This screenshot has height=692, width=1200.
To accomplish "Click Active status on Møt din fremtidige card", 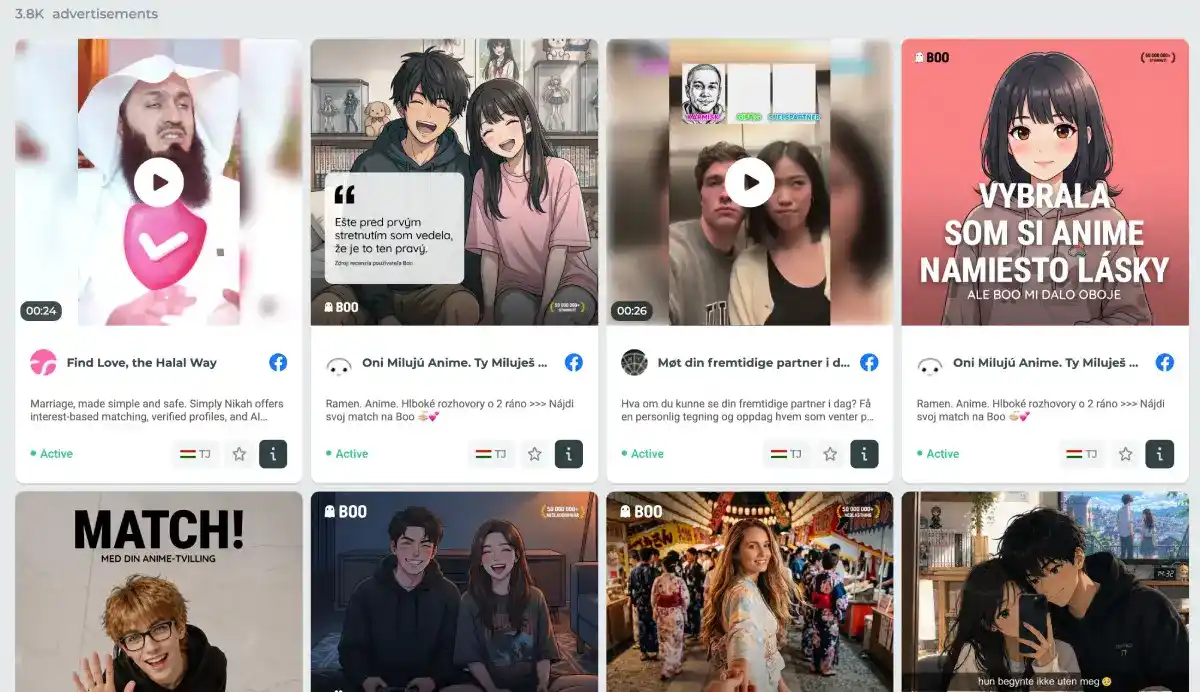I will click(x=643, y=454).
